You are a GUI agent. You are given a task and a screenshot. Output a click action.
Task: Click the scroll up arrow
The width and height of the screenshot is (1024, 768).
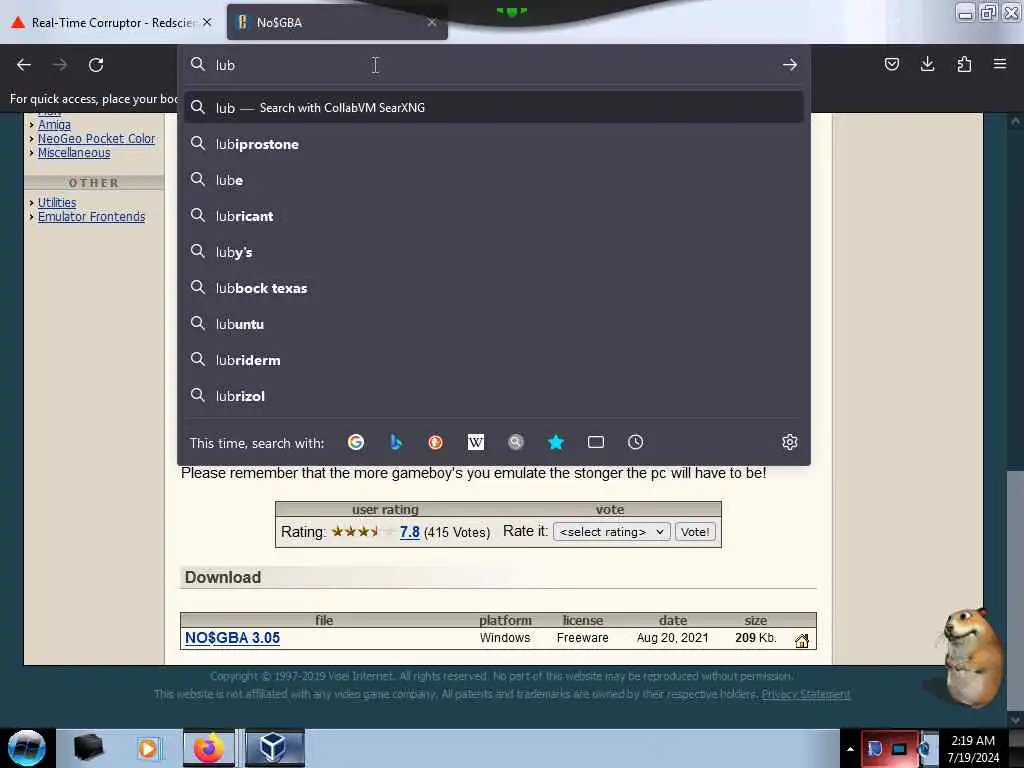[x=1015, y=121]
